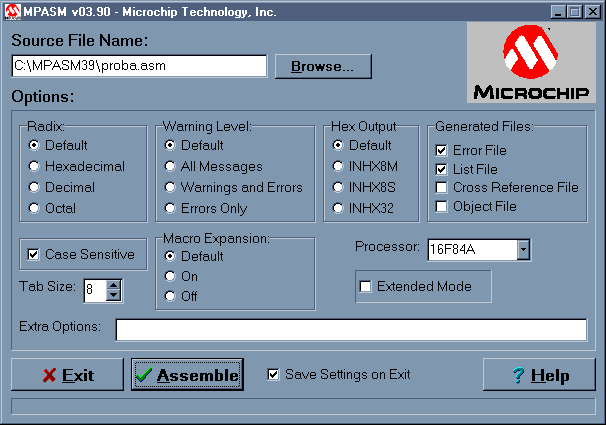The width and height of the screenshot is (606, 425).
Task: Uncheck List File generation
Action: (441, 169)
